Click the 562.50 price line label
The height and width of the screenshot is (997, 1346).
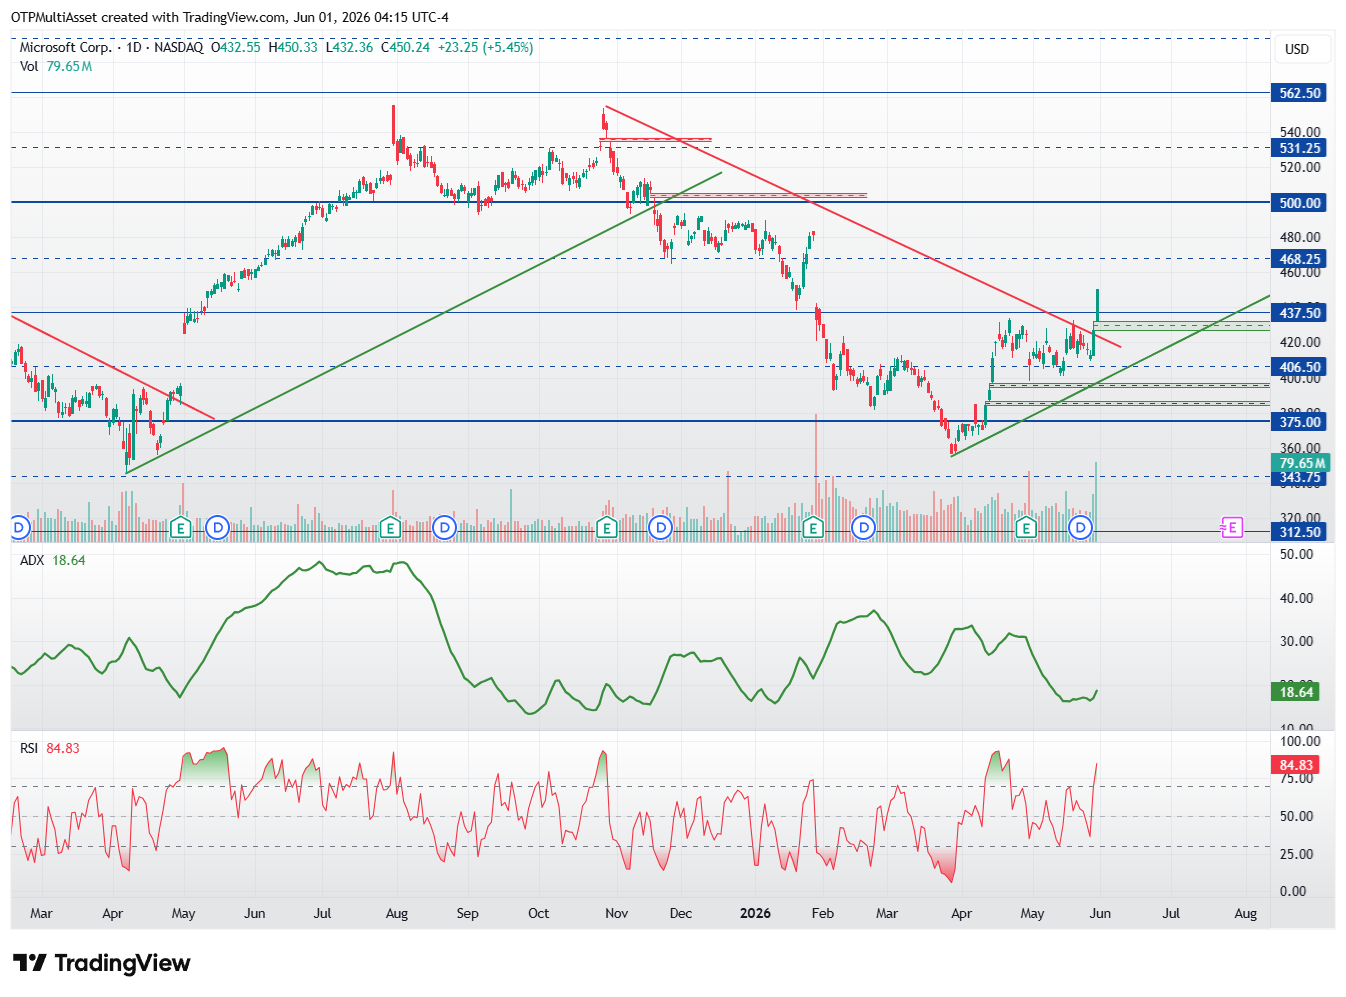coord(1300,93)
